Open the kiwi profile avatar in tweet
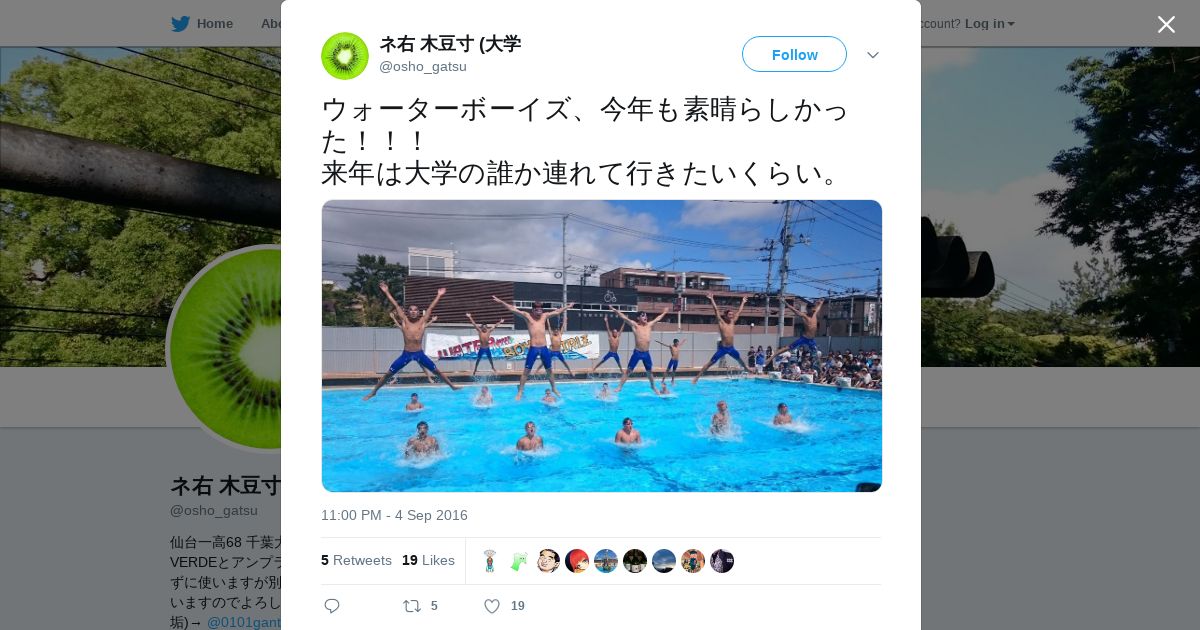Screen dimensions: 1200x630 [345, 56]
